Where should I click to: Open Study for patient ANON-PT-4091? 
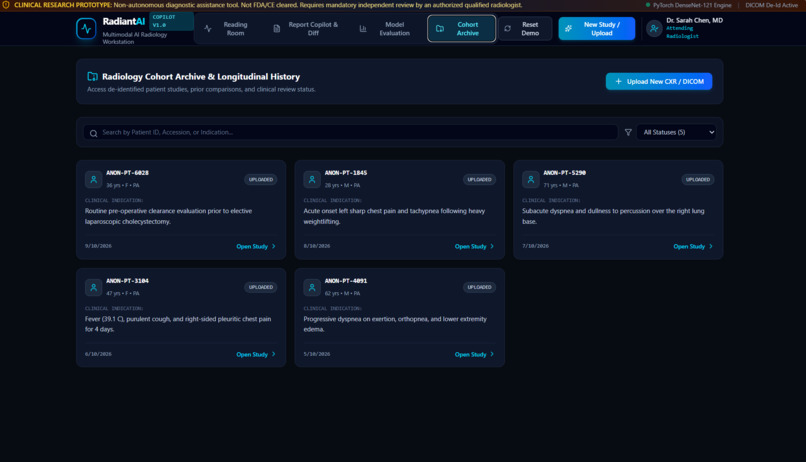(474, 355)
